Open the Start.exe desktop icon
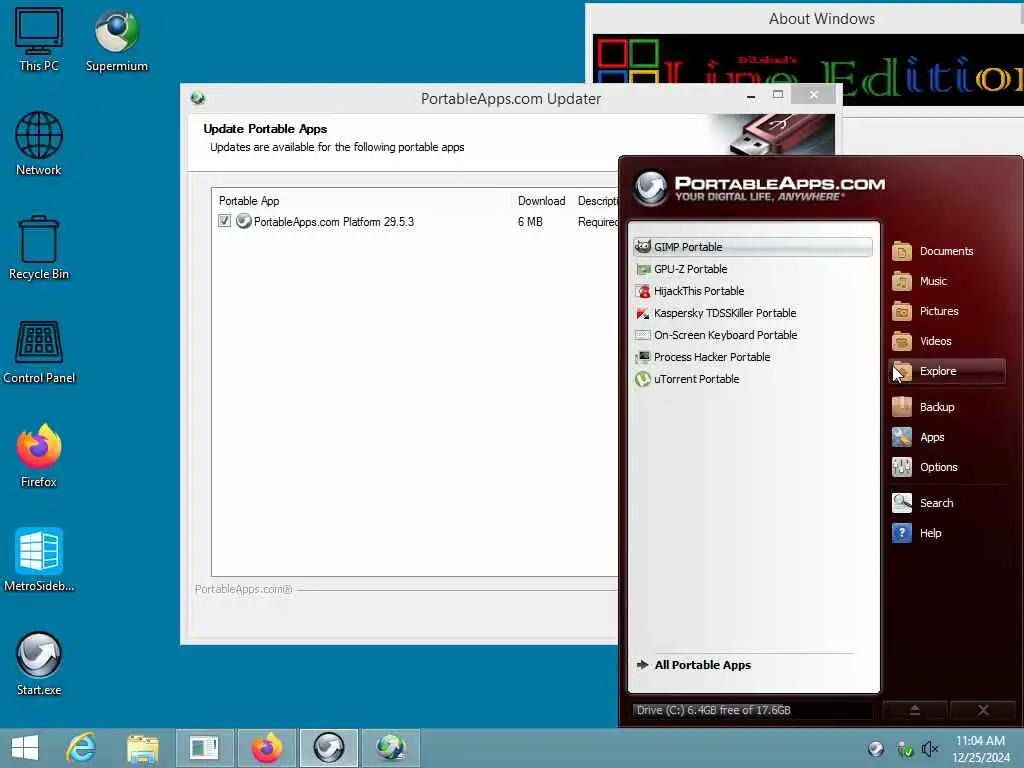Image resolution: width=1024 pixels, height=768 pixels. (x=39, y=664)
